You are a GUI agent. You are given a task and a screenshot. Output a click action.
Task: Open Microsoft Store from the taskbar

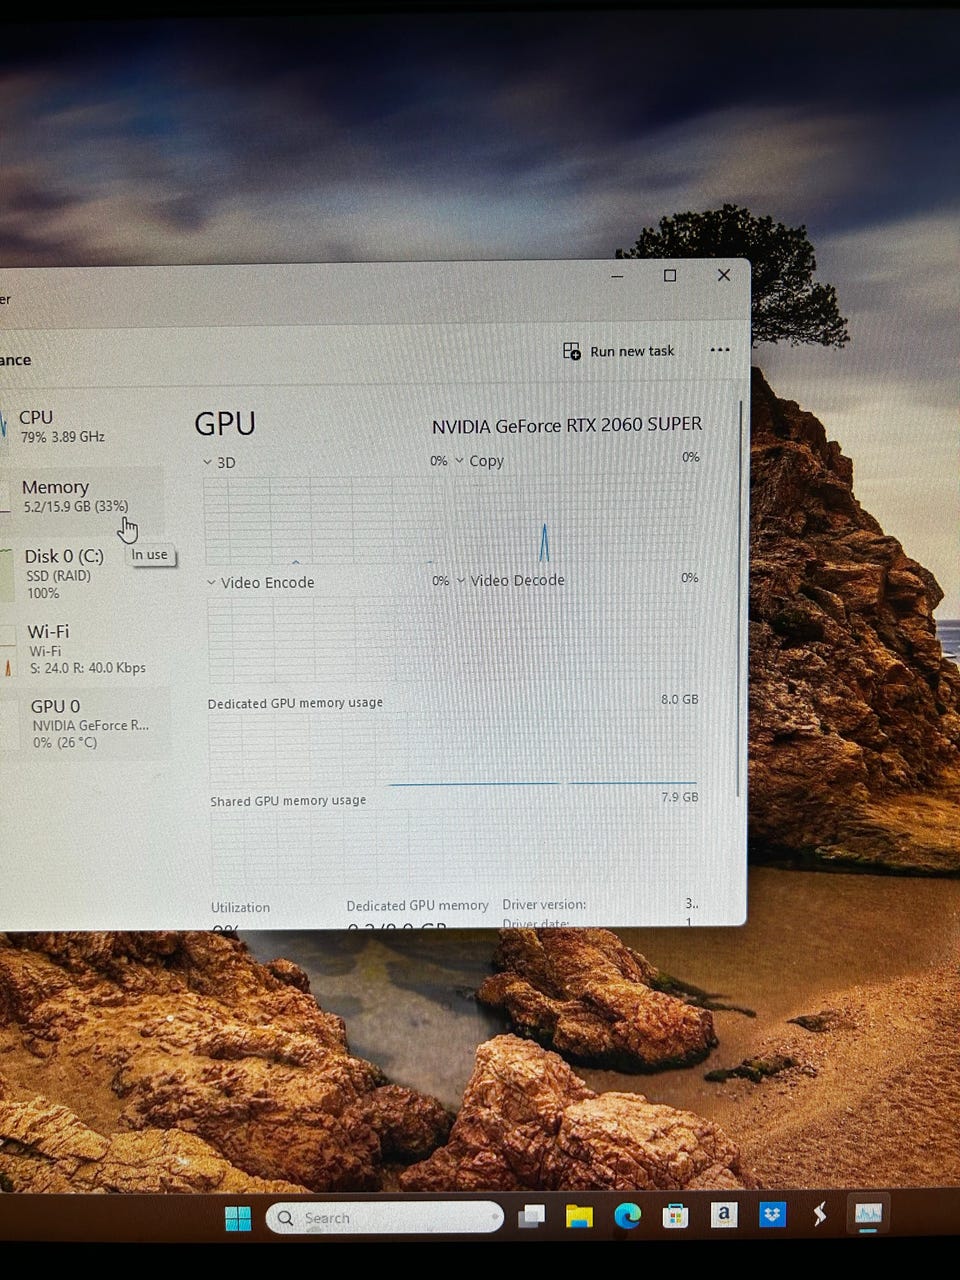coord(676,1216)
